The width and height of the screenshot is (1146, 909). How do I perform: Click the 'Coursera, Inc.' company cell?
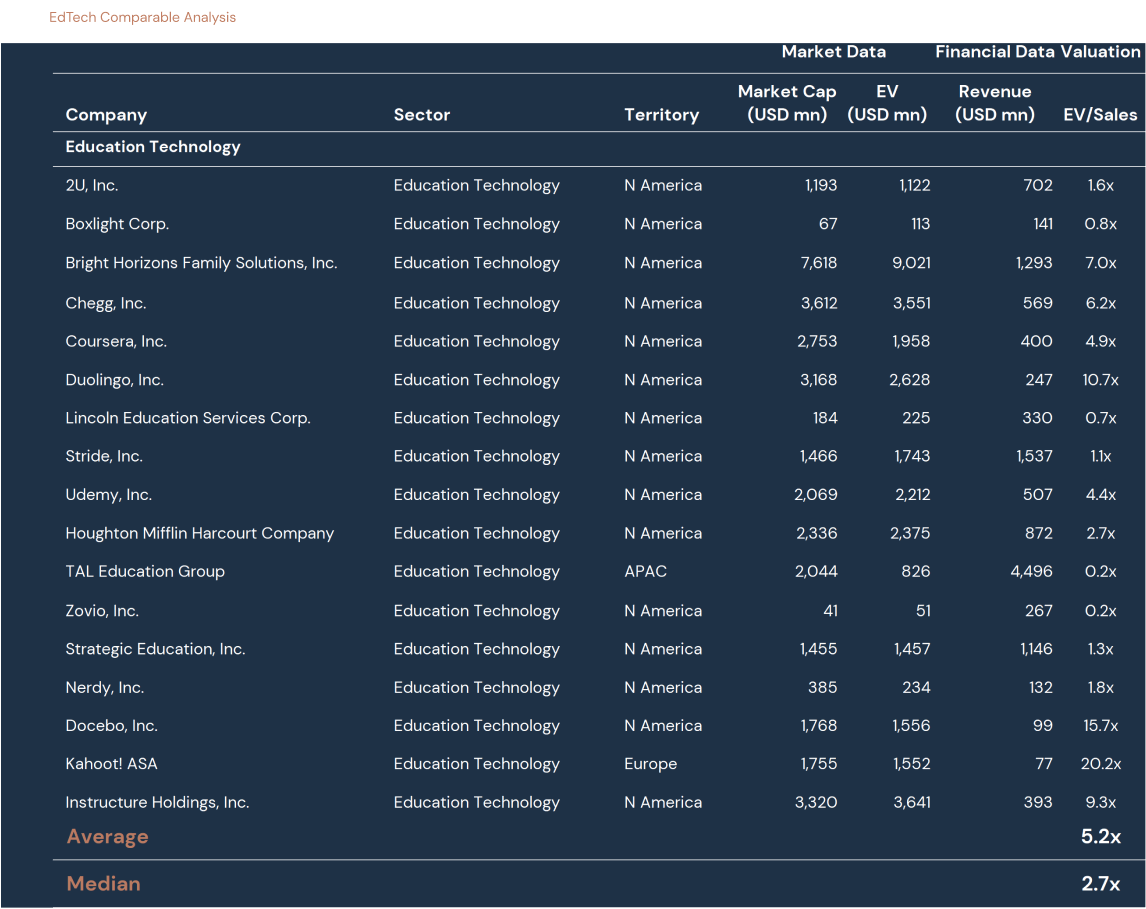(116, 341)
